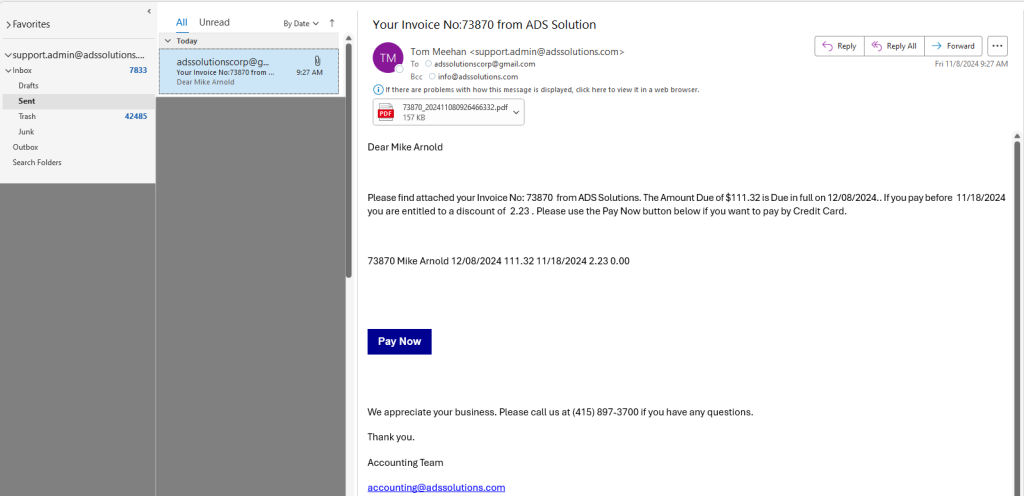1024x496 pixels.
Task: Select the adssolutionscorp message in the list
Action: coord(249,70)
